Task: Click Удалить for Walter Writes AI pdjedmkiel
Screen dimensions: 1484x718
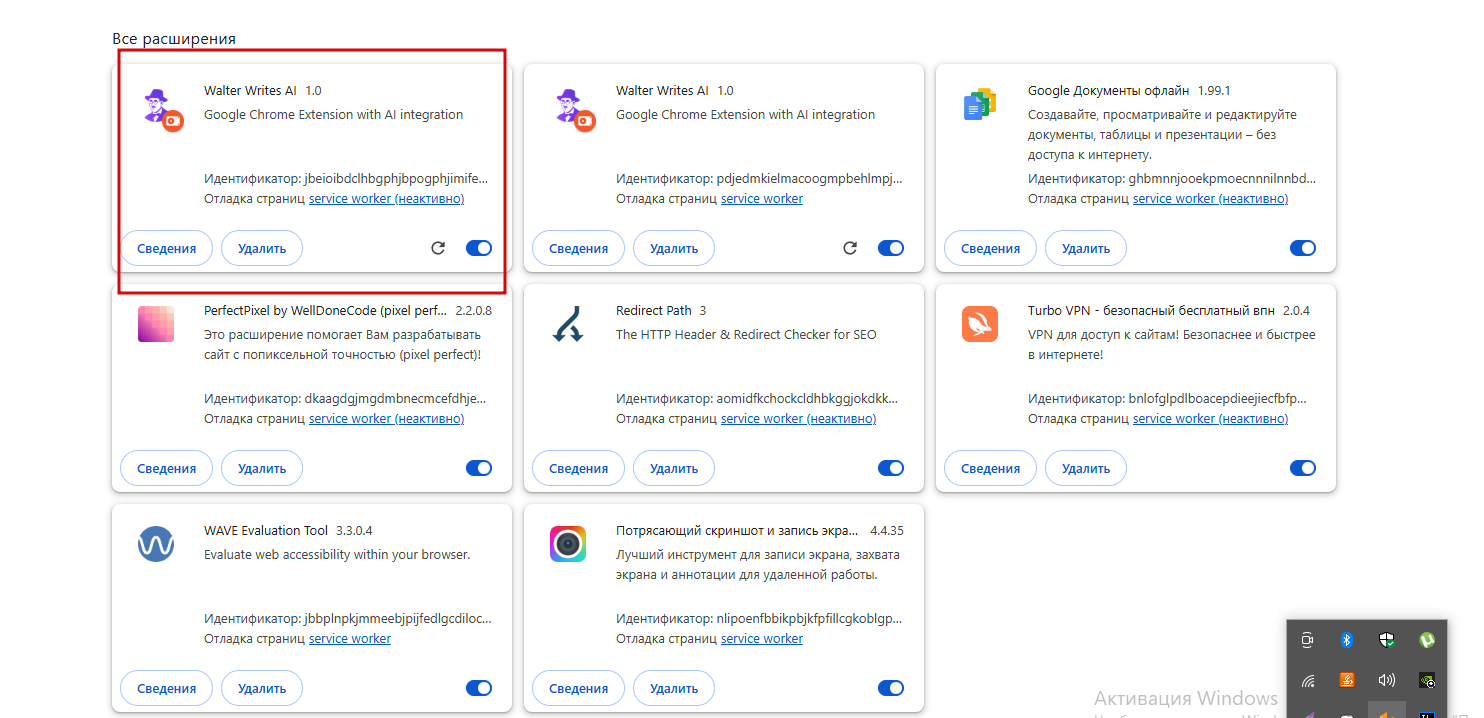Action: (x=674, y=248)
